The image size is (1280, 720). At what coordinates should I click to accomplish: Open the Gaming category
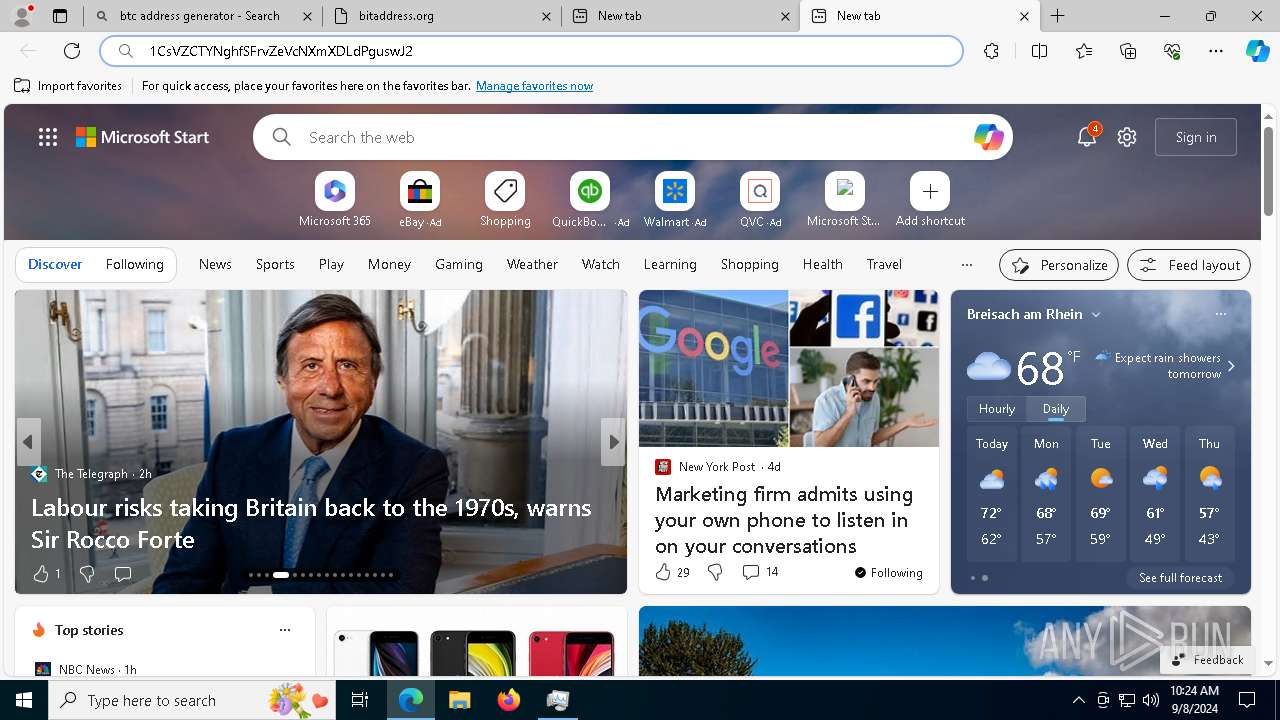pos(459,264)
